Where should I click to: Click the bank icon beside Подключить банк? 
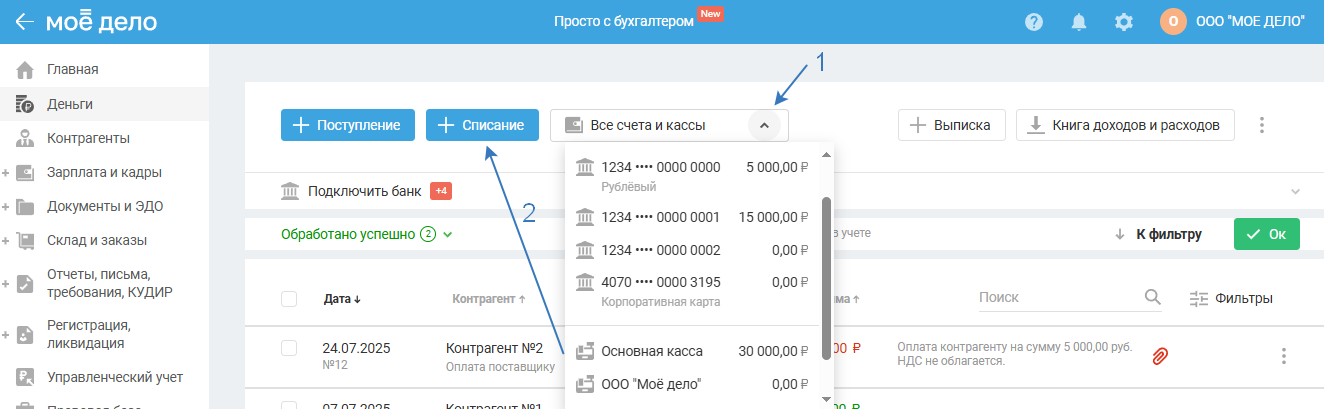click(x=290, y=191)
